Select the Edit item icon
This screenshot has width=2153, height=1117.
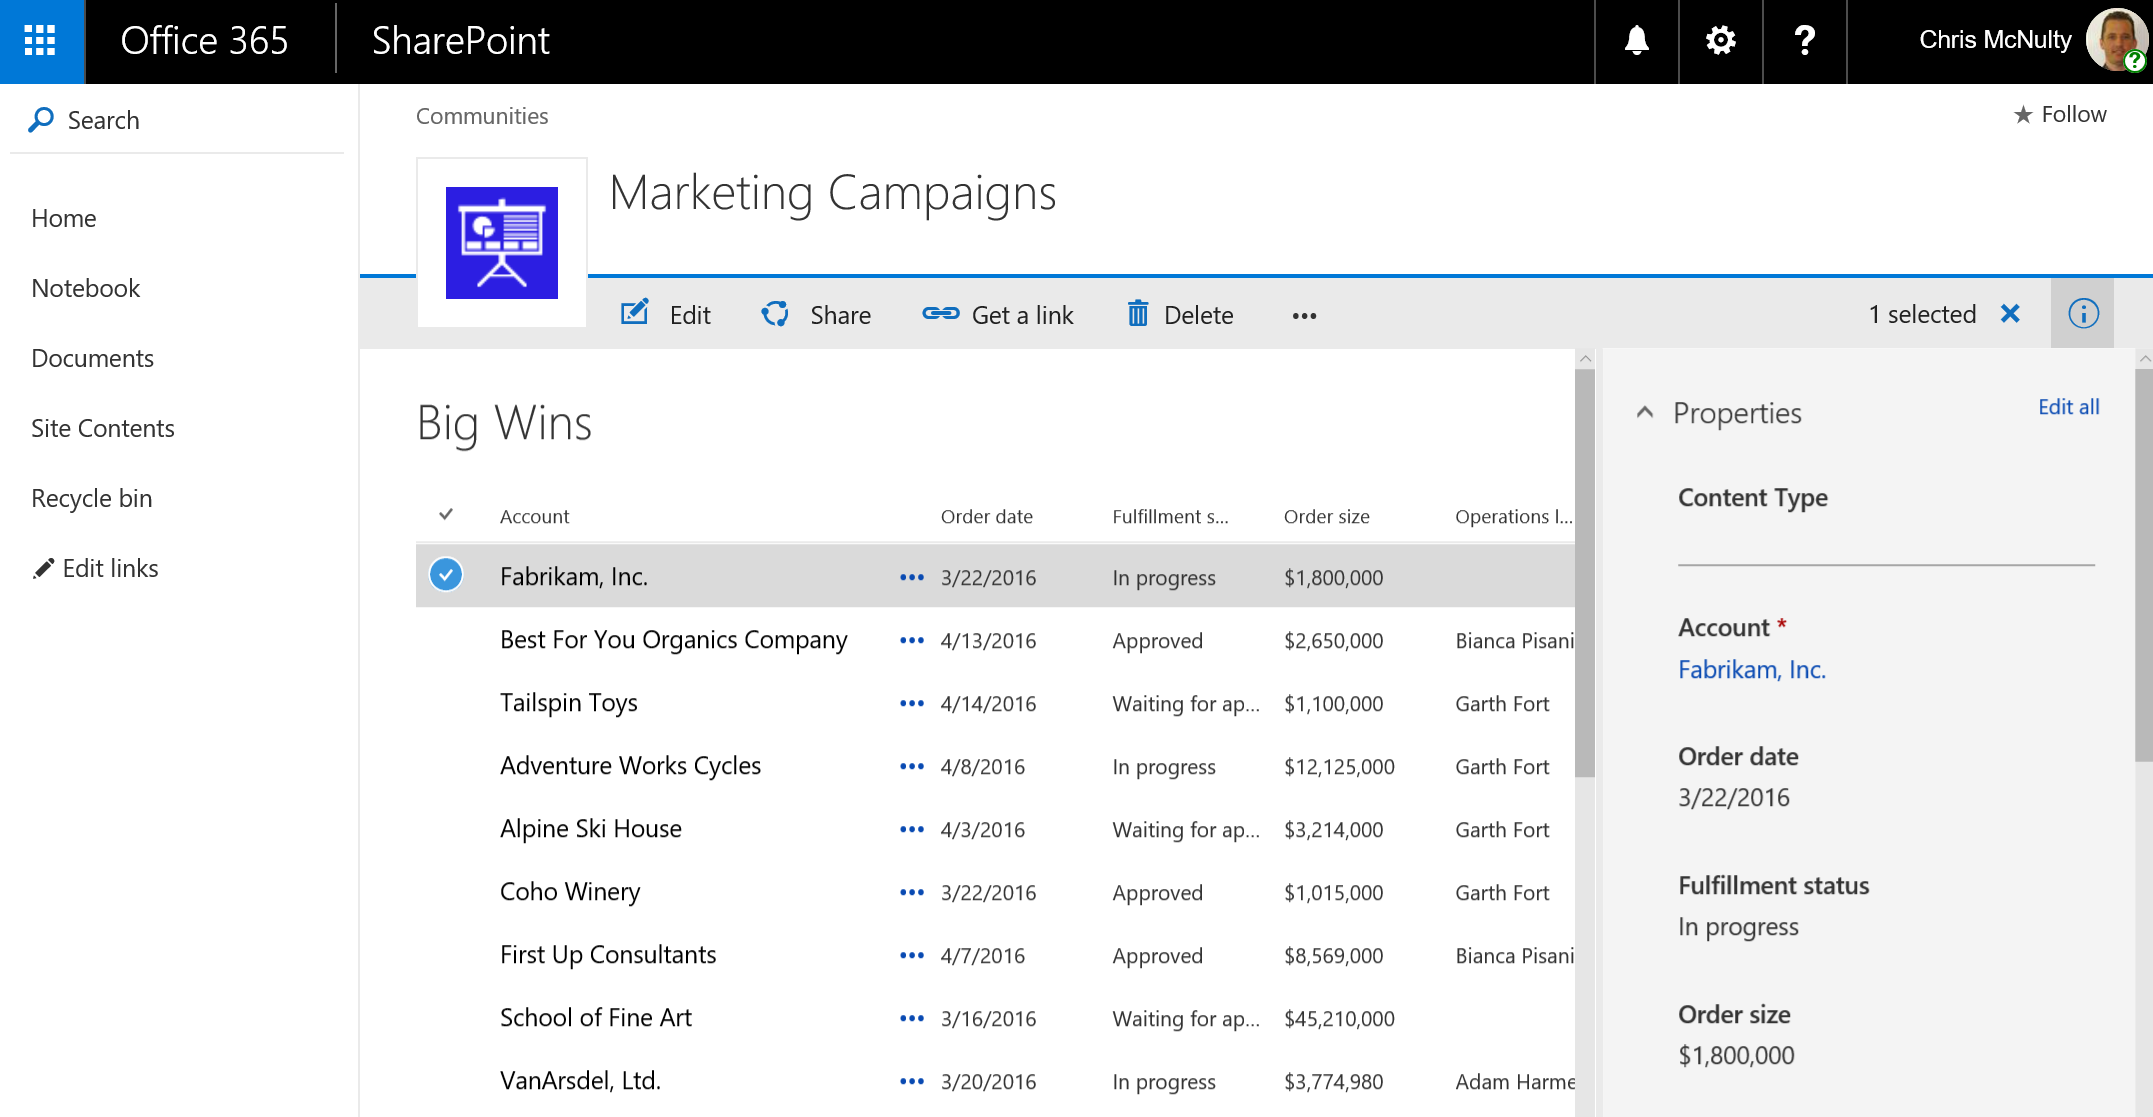click(x=634, y=313)
